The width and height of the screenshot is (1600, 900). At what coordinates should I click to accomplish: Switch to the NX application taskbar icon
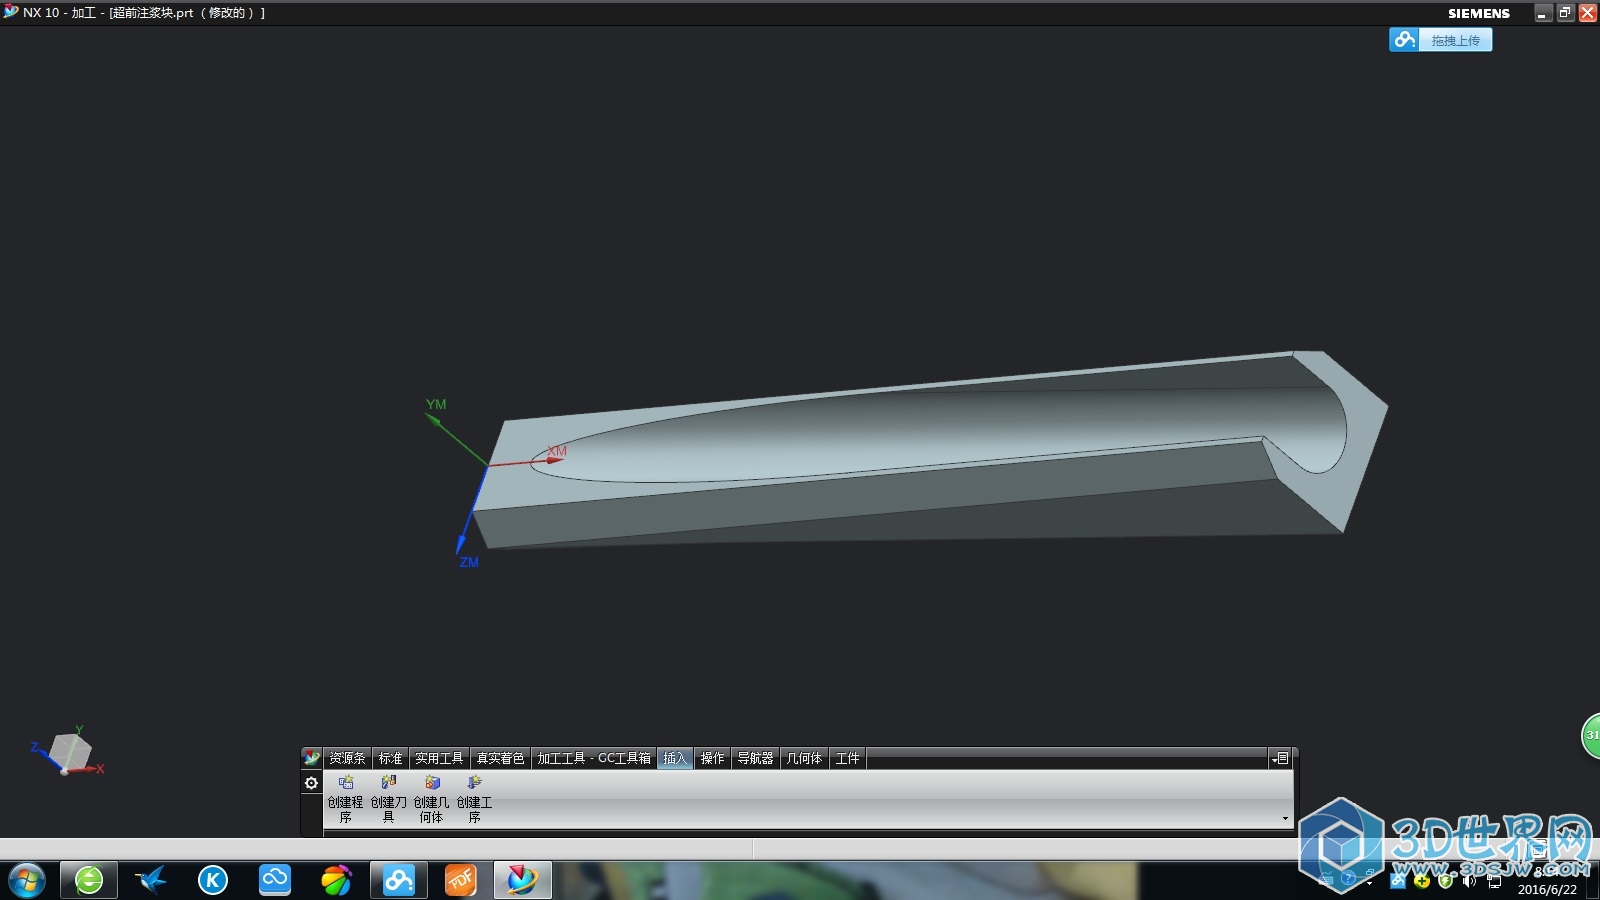tap(522, 880)
